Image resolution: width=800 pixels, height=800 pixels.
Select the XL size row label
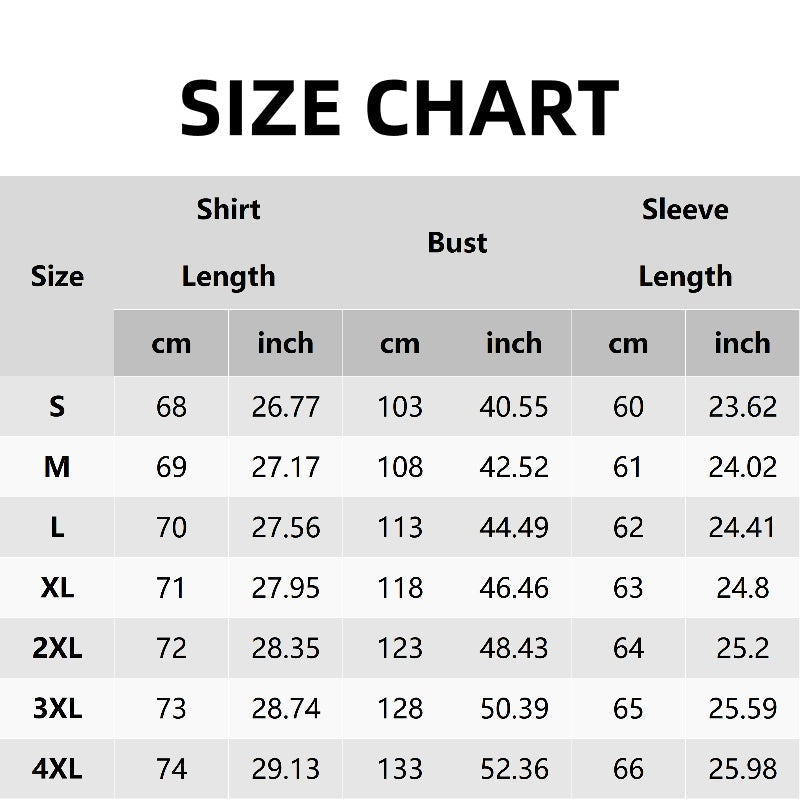coord(57,588)
